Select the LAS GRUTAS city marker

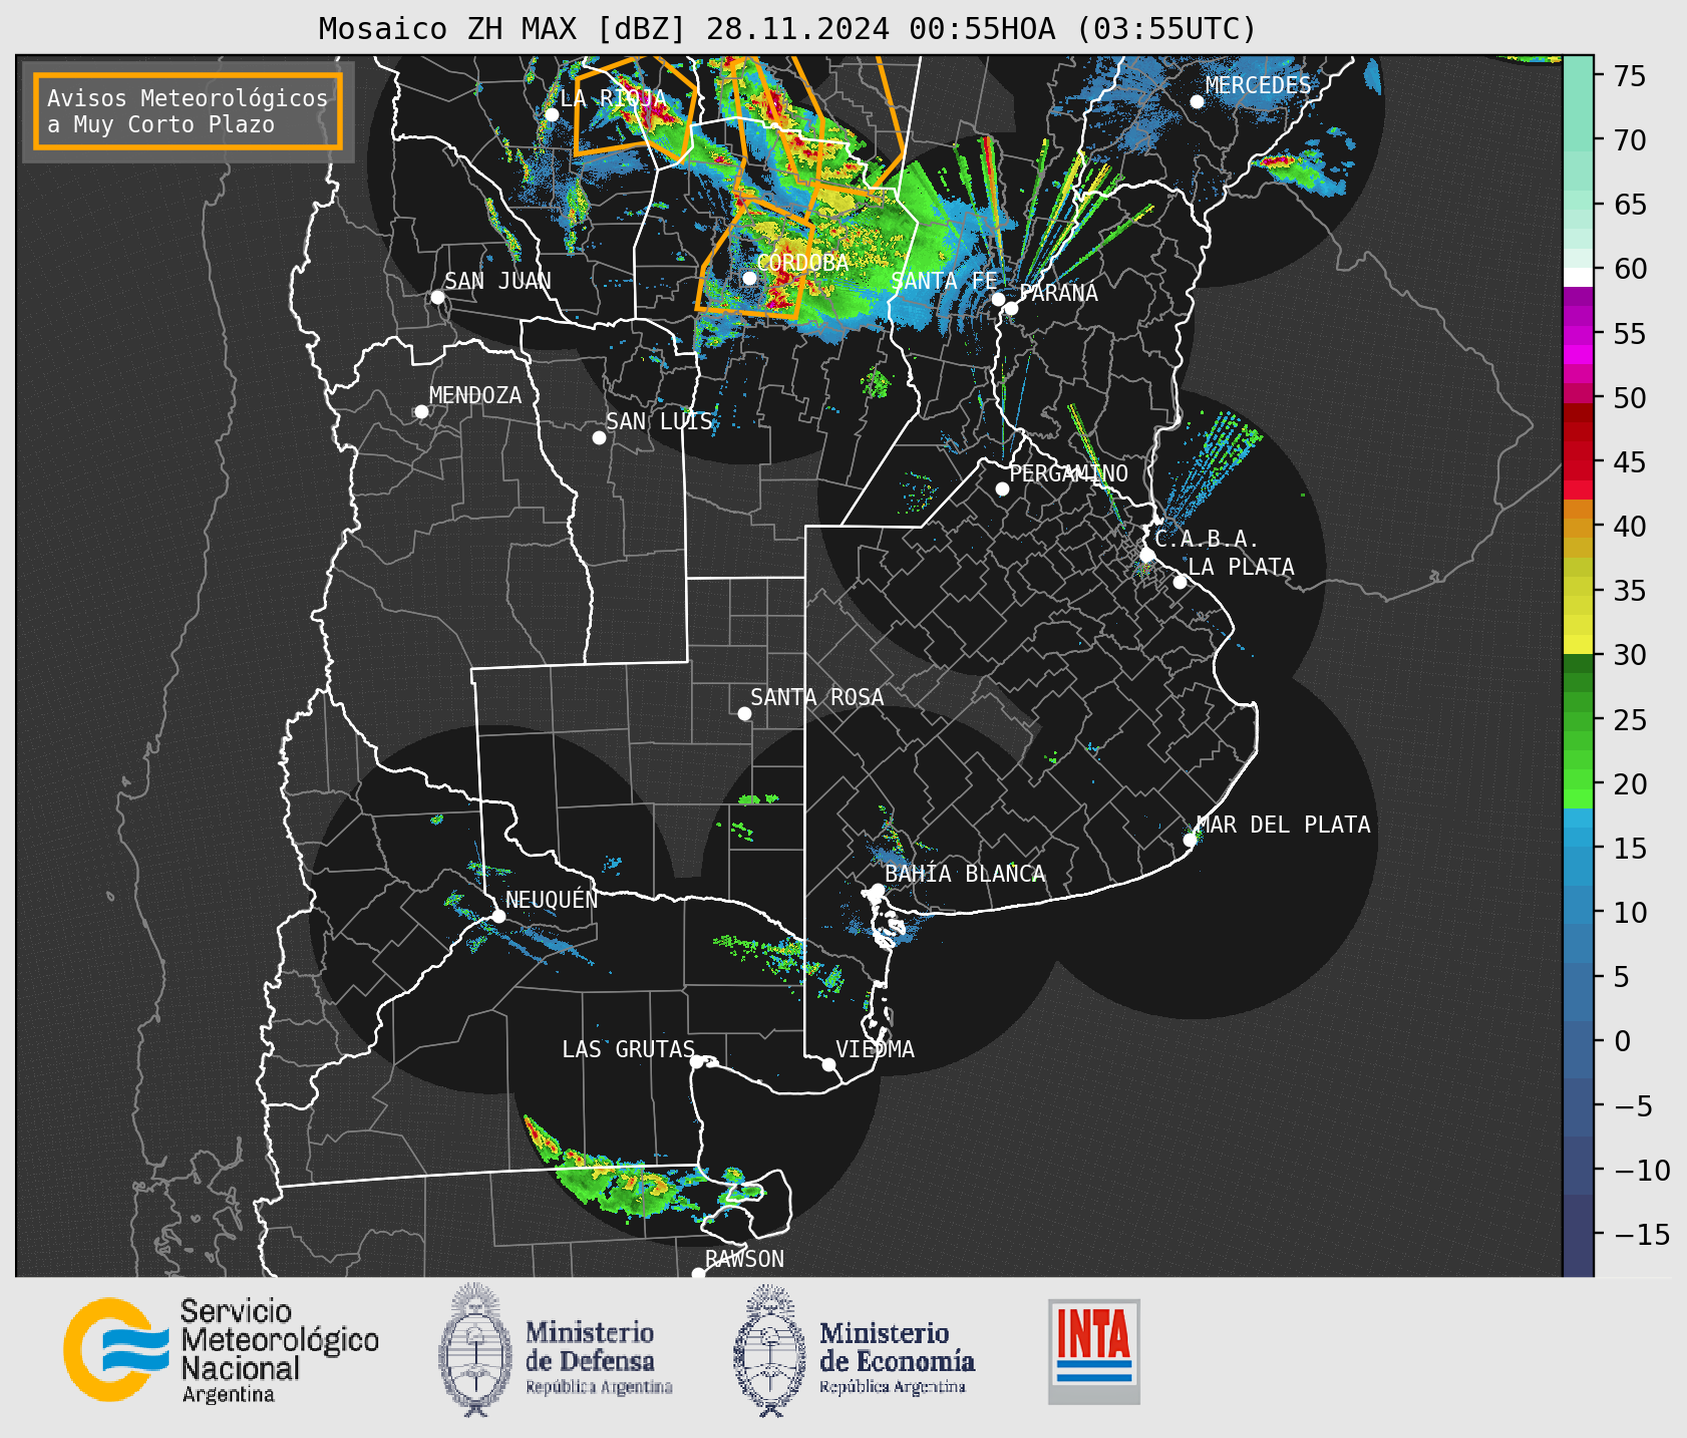[x=697, y=1062]
